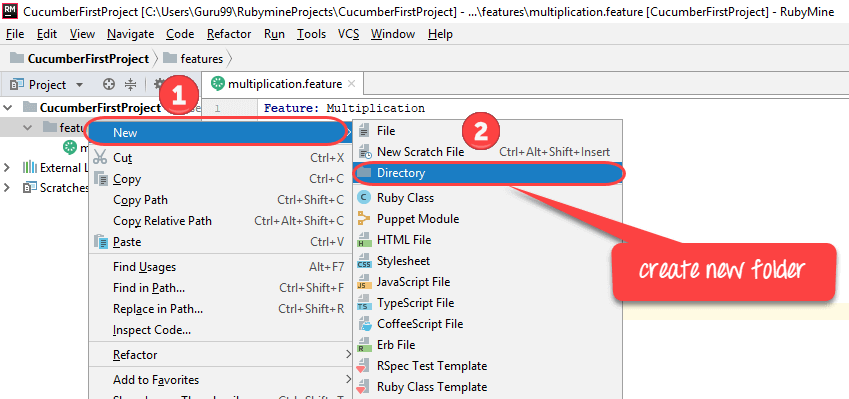Screen dimensions: 849x399
Task: Click the scroll-from-source target icon
Action: [x=109, y=84]
